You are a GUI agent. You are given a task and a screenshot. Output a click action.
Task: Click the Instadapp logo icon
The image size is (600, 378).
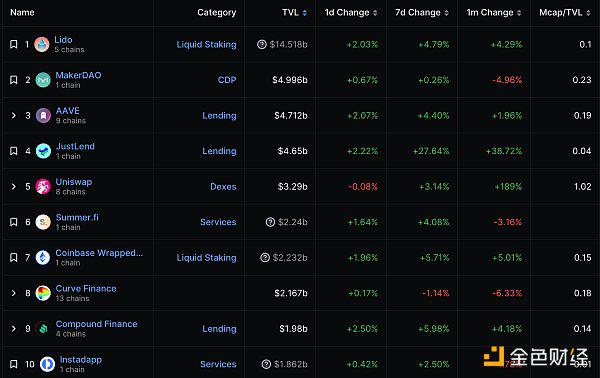click(x=47, y=364)
